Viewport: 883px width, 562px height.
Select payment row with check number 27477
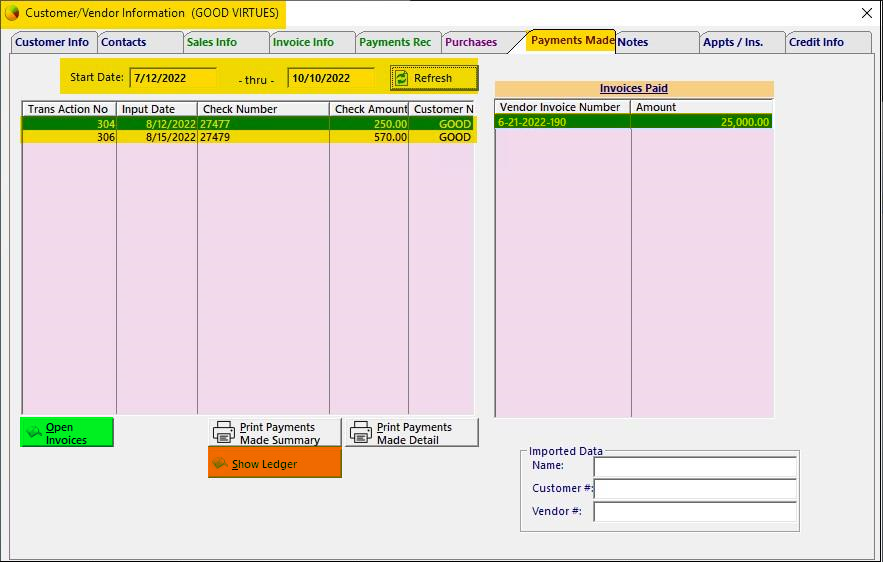[x=247, y=124]
